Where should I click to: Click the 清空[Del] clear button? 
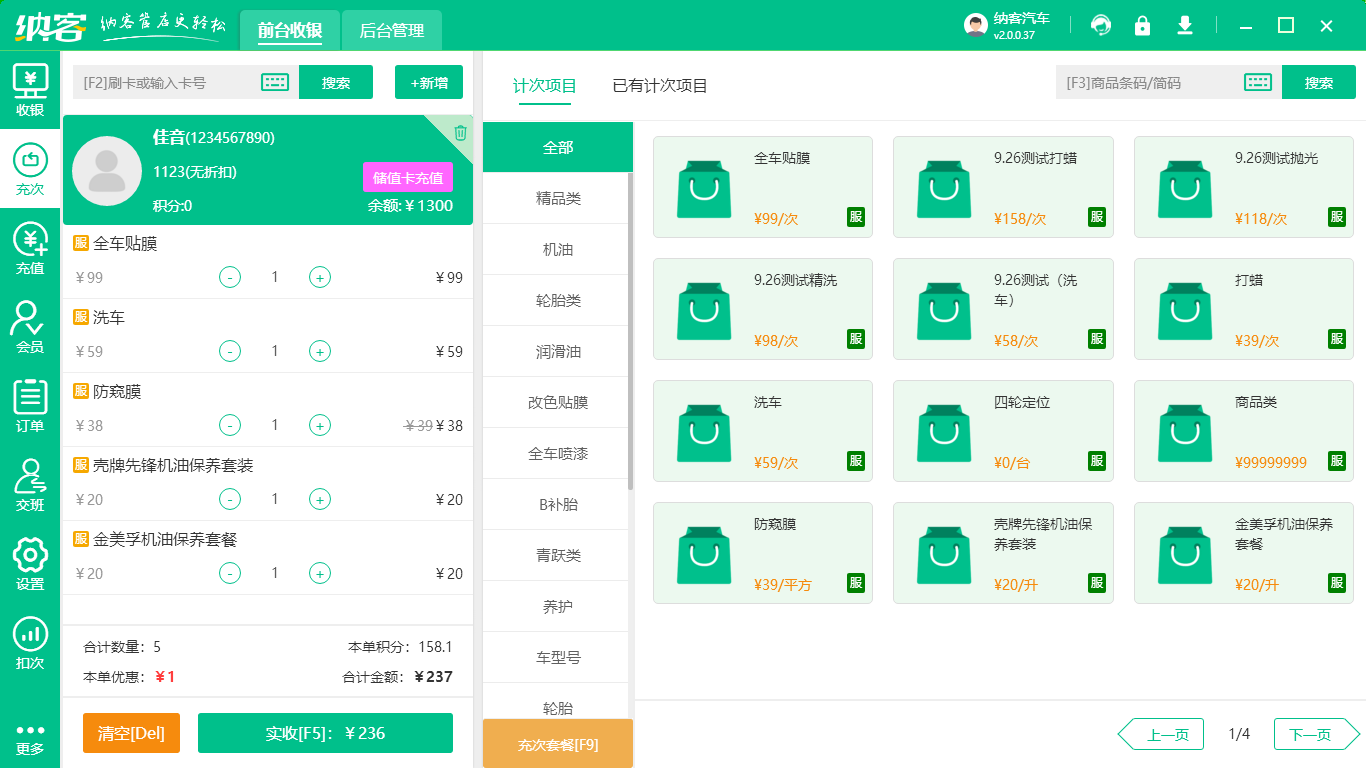tap(131, 733)
